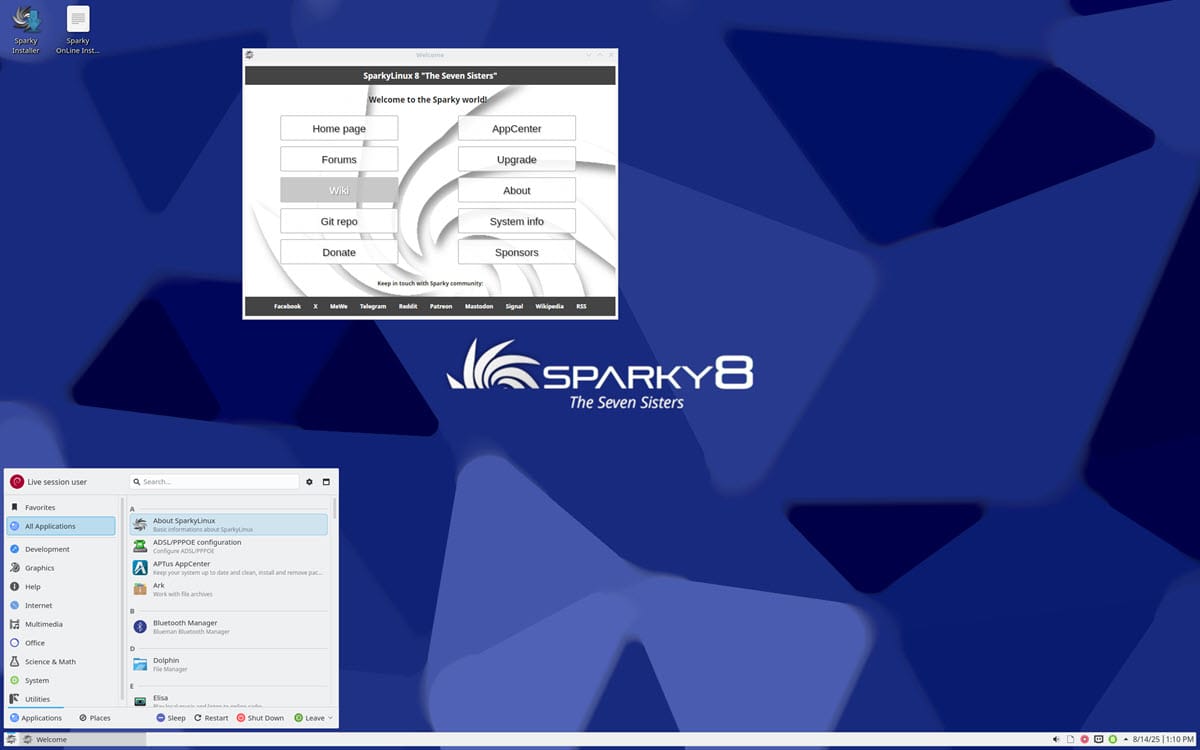Open the MeWe community link

pyautogui.click(x=339, y=306)
